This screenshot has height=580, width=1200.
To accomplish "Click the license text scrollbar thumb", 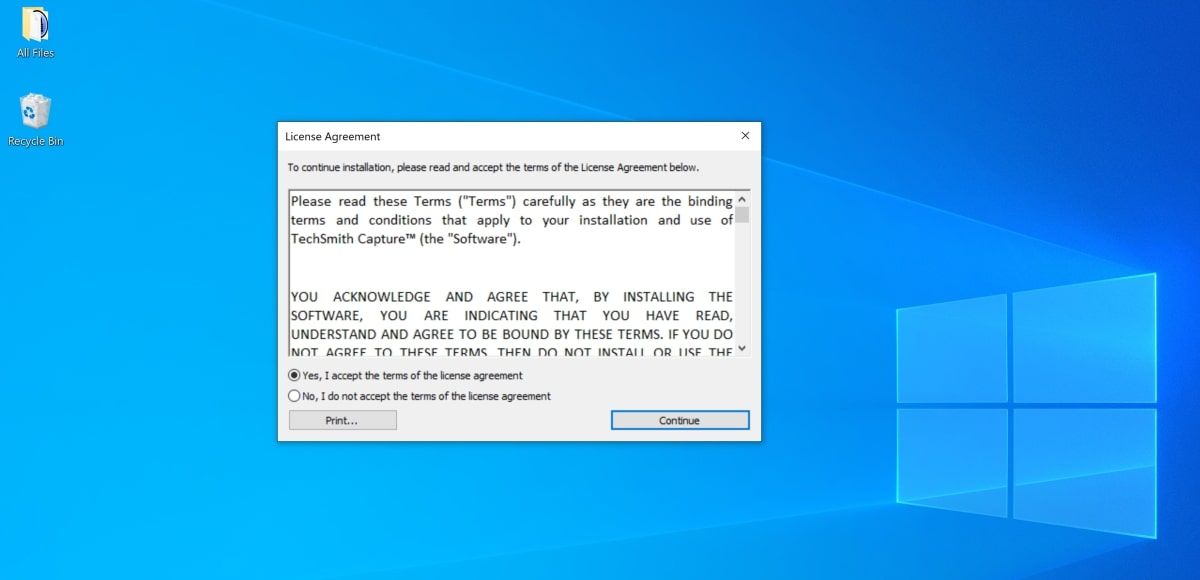I will coord(742,214).
